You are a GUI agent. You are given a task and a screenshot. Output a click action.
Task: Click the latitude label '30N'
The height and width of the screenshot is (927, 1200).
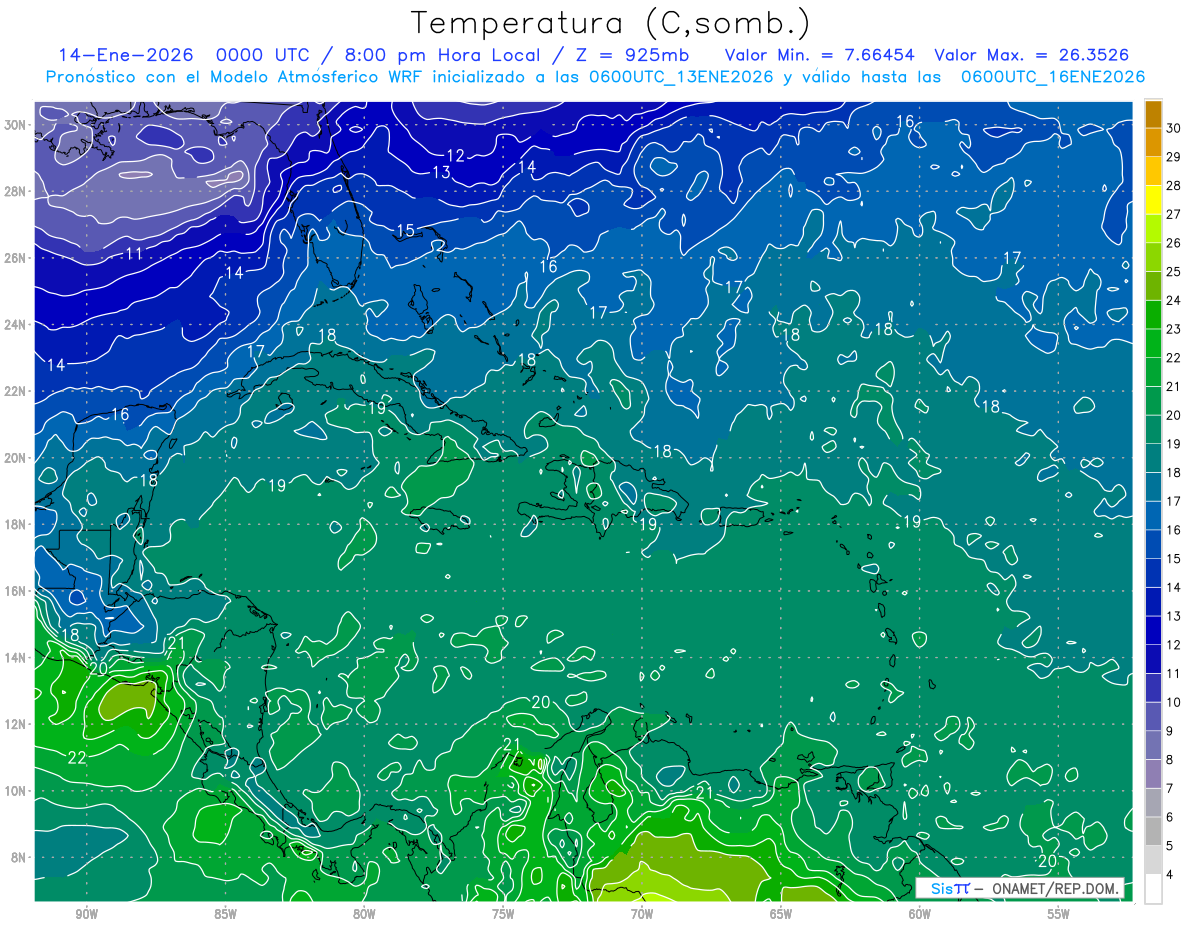(16, 125)
